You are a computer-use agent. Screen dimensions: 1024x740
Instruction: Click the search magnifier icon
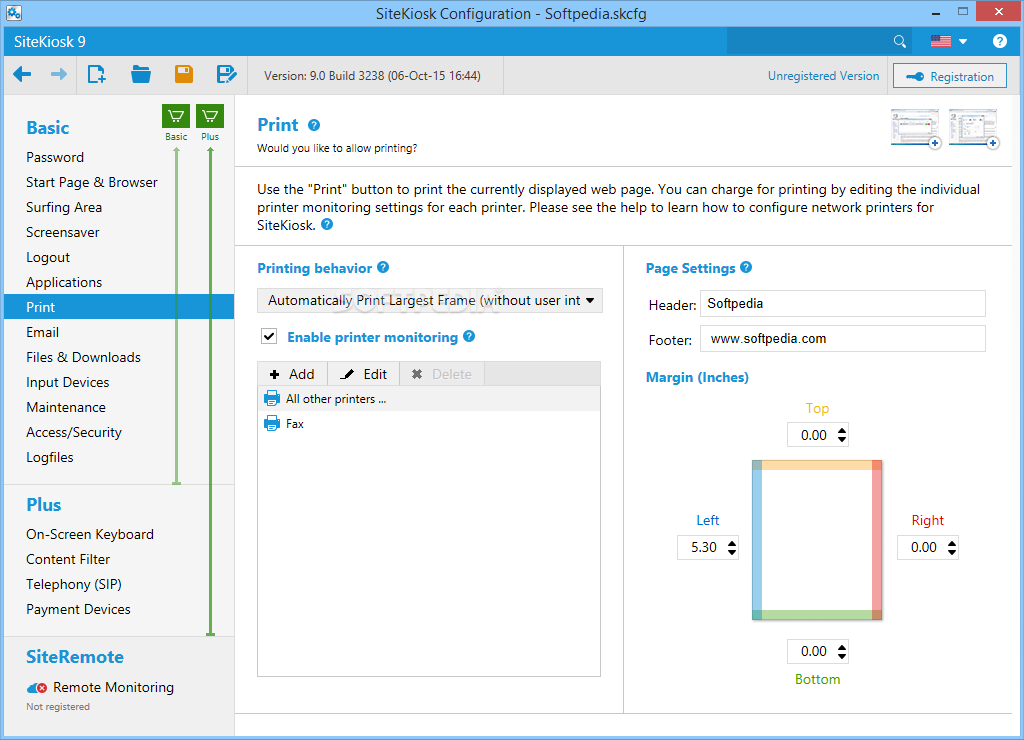(x=900, y=42)
